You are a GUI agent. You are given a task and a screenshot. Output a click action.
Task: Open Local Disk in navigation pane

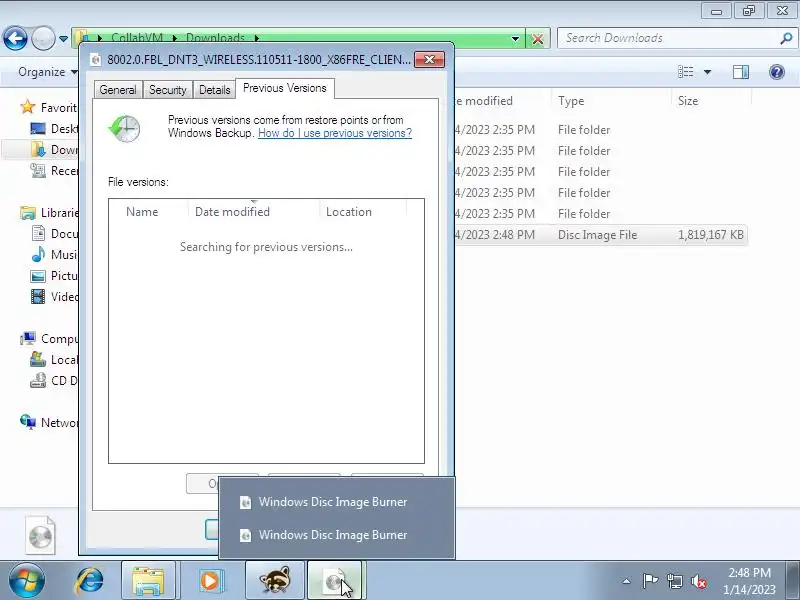[x=54, y=360]
